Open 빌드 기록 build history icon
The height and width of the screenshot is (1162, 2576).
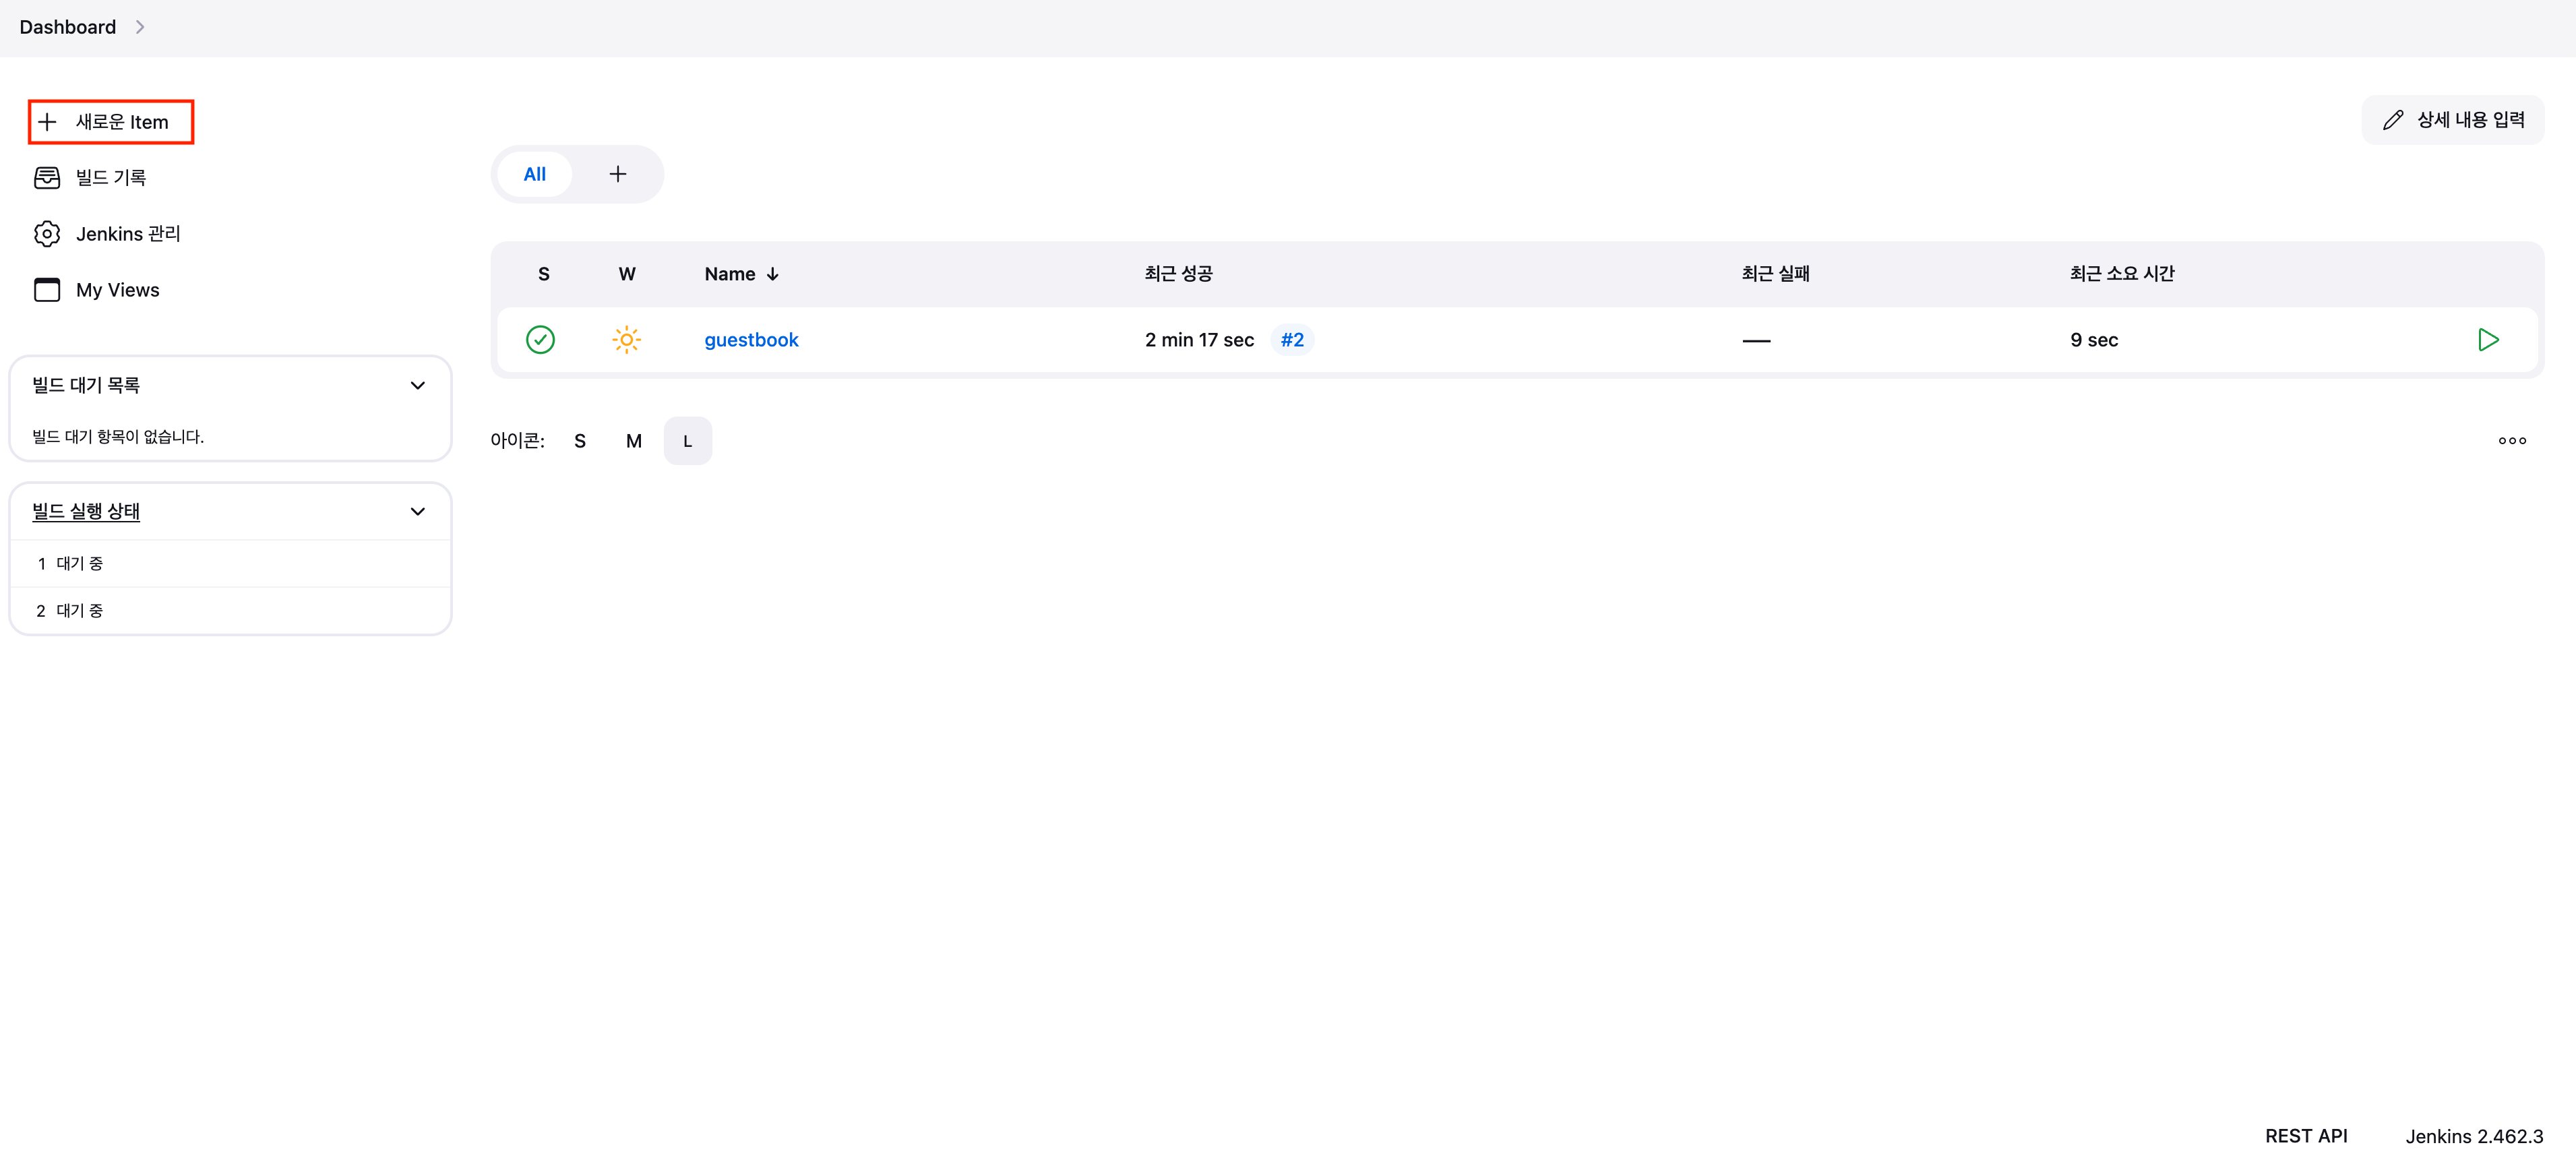tap(47, 178)
